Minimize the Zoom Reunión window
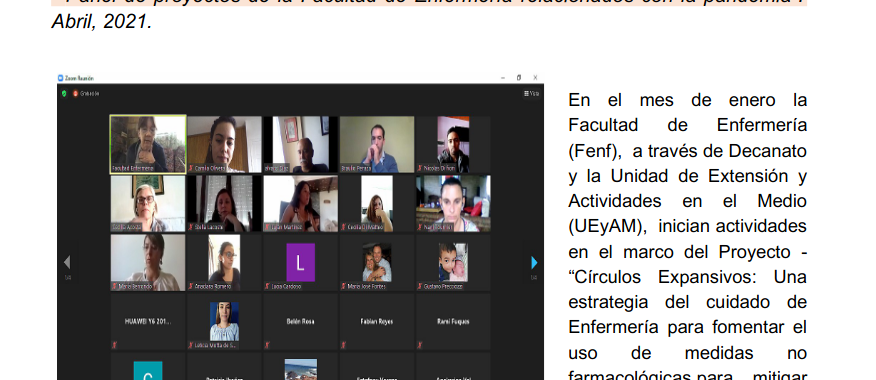Image resolution: width=876 pixels, height=380 pixels. [503, 78]
